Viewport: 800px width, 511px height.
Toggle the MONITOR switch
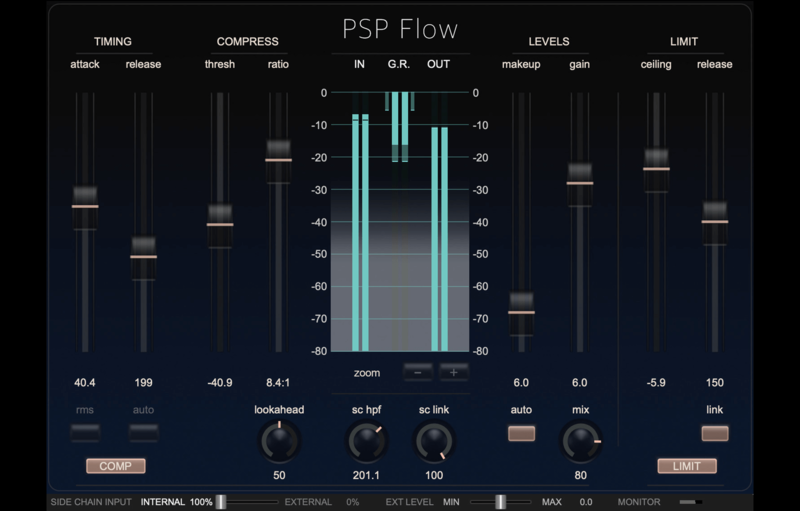click(691, 502)
